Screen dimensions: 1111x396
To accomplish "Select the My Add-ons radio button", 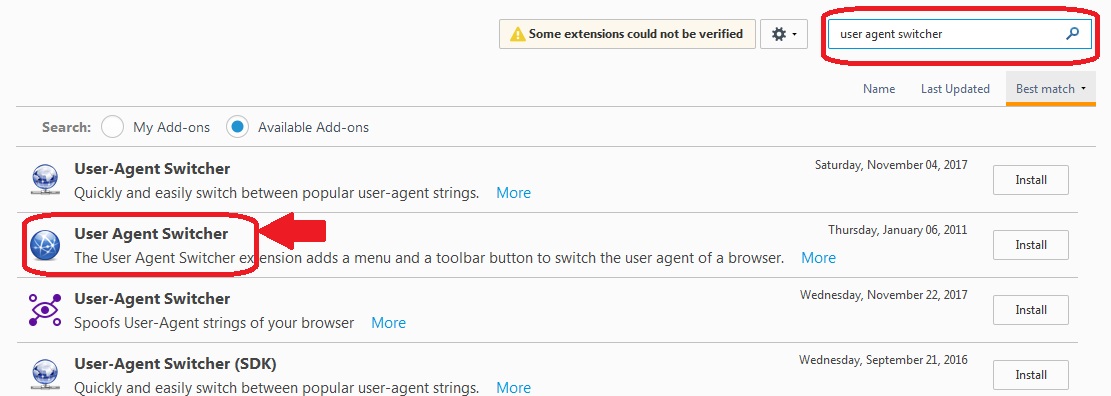I will pos(113,128).
